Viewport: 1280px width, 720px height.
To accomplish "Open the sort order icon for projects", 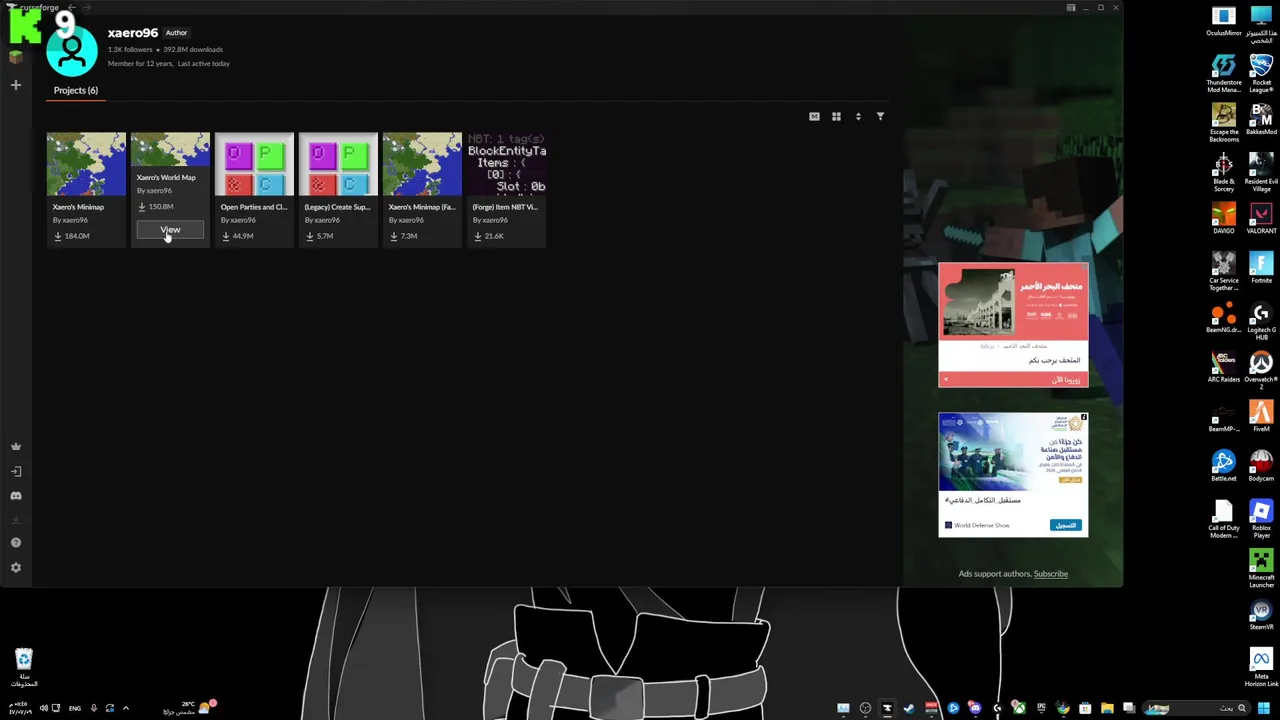I will point(858,117).
